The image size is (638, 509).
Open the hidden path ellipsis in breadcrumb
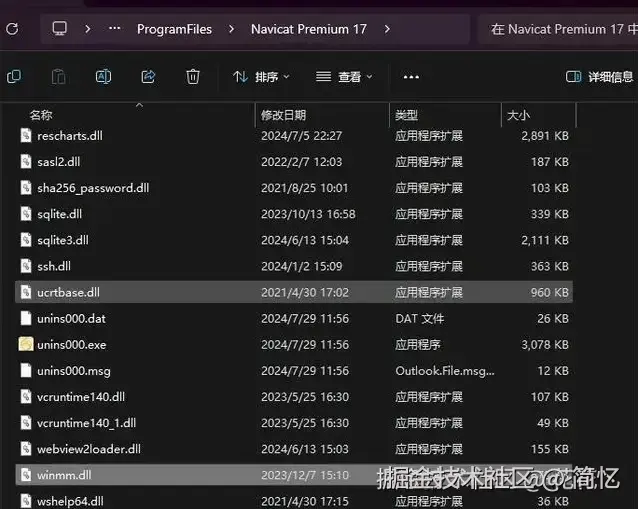(x=115, y=28)
